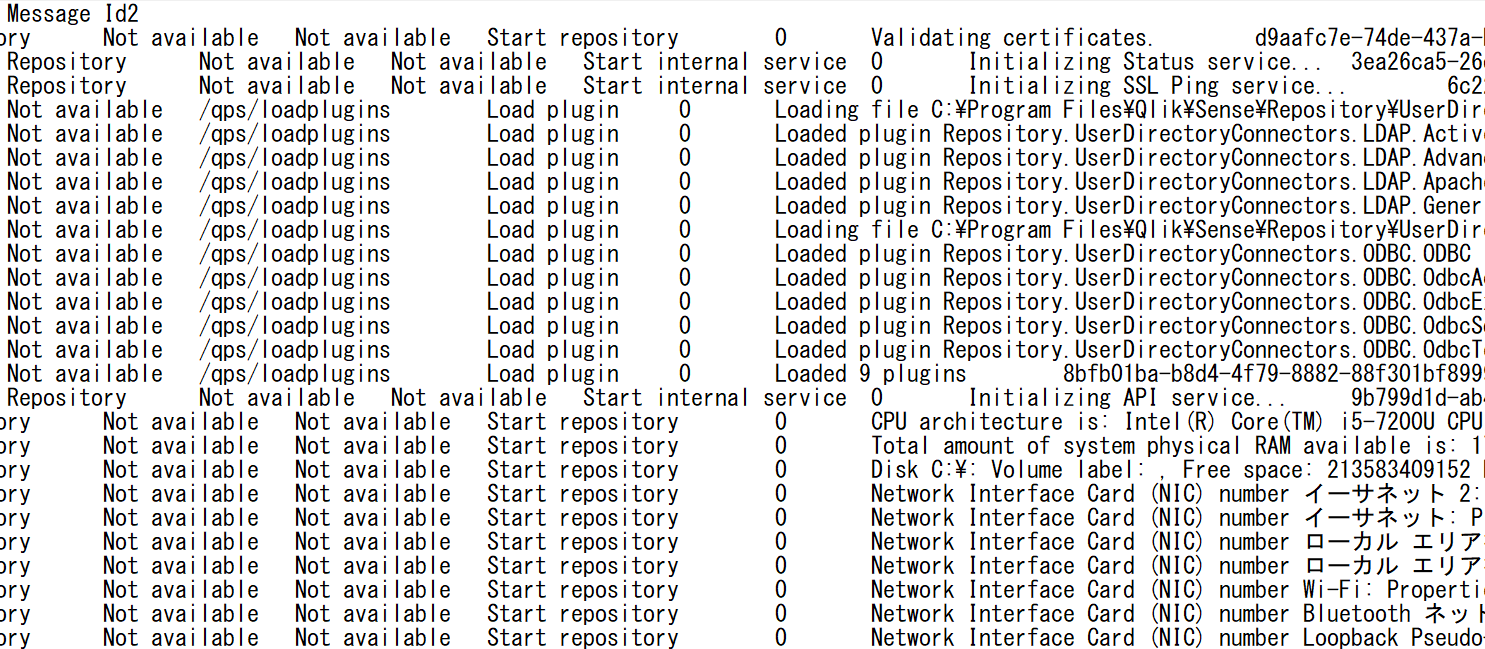Image resolution: width=1485 pixels, height=649 pixels.
Task: Select the LDAP.Generic plugin loaded row
Action: [1100, 205]
